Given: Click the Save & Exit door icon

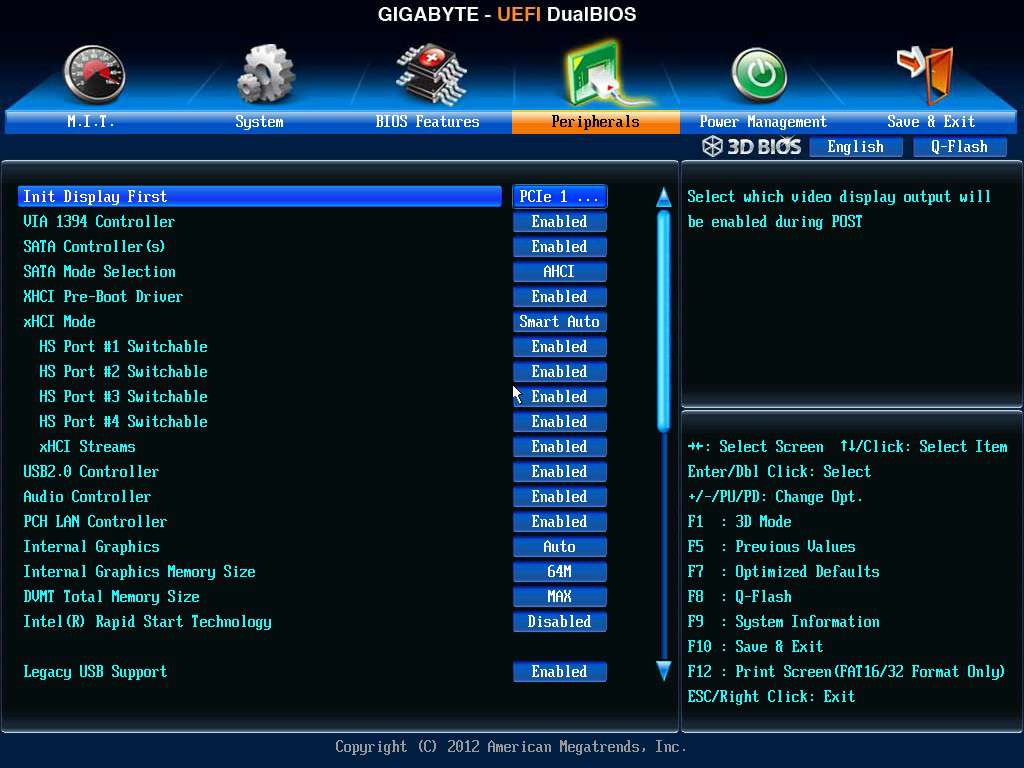Looking at the screenshot, I should pyautogui.click(x=926, y=74).
